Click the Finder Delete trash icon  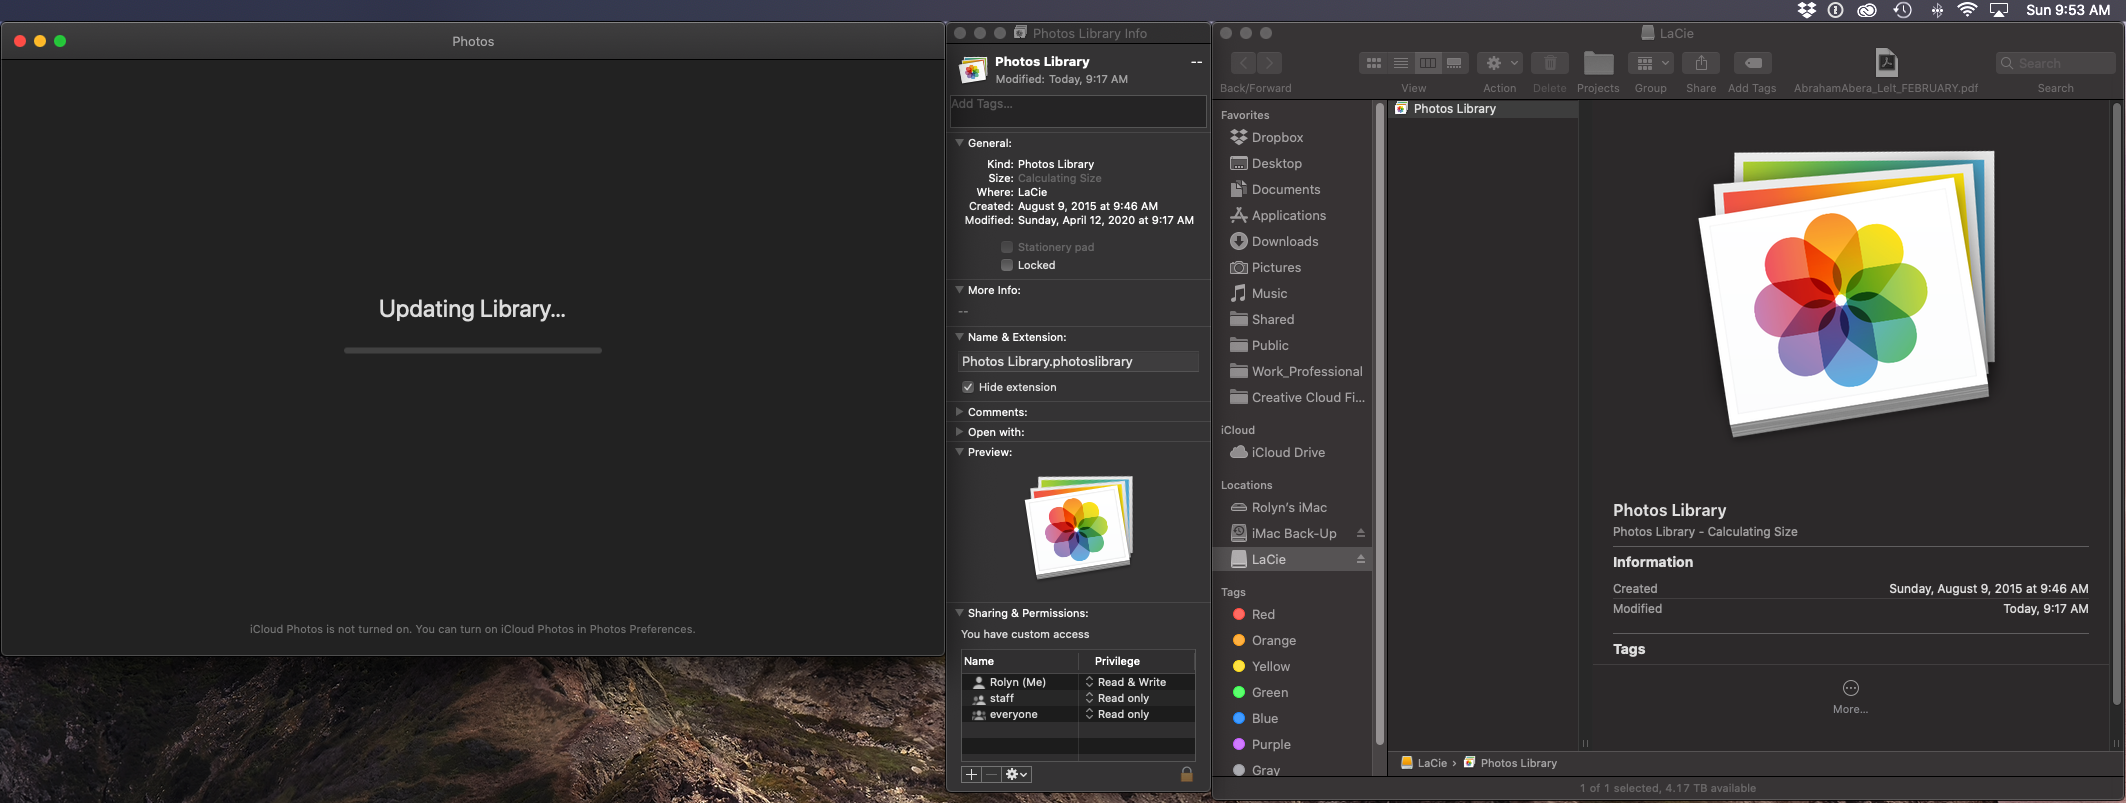coord(1550,63)
